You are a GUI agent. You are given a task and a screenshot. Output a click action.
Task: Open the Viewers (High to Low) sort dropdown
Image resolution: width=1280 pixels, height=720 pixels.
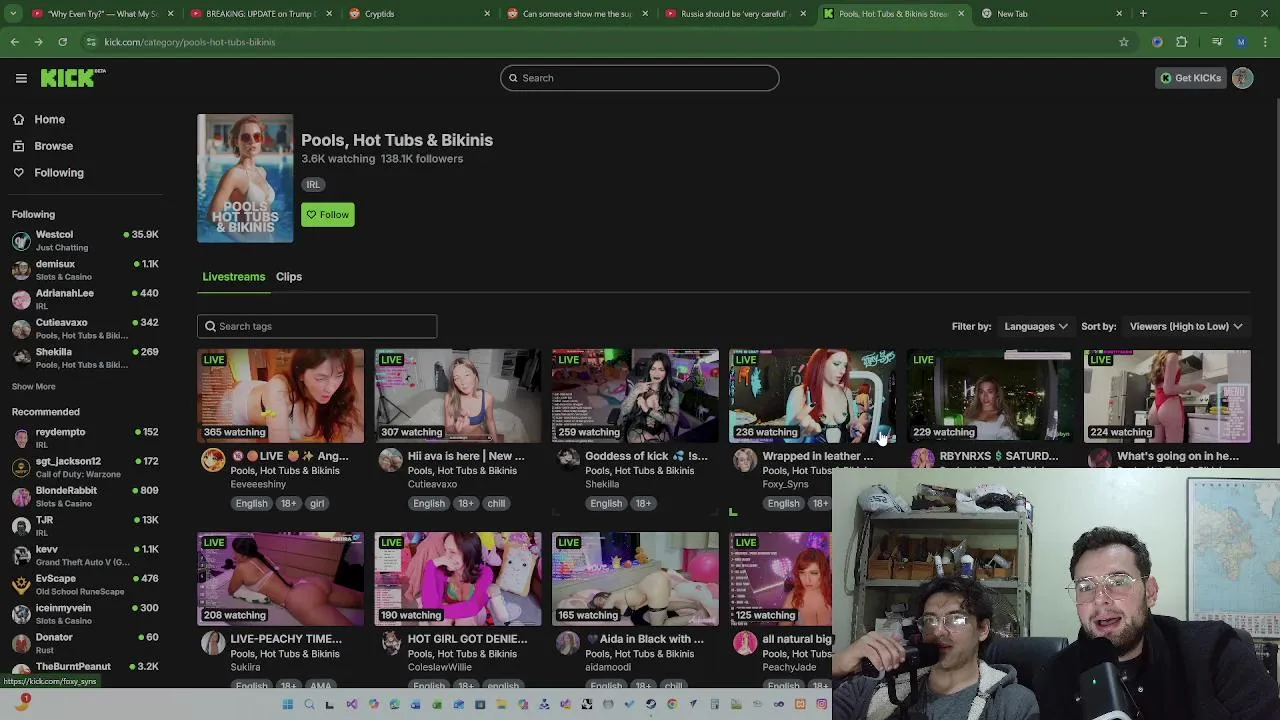pyautogui.click(x=1186, y=326)
